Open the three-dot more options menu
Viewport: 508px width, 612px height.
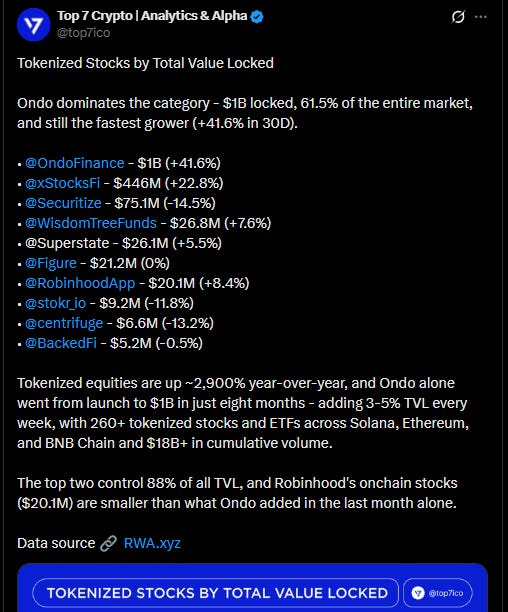click(481, 17)
